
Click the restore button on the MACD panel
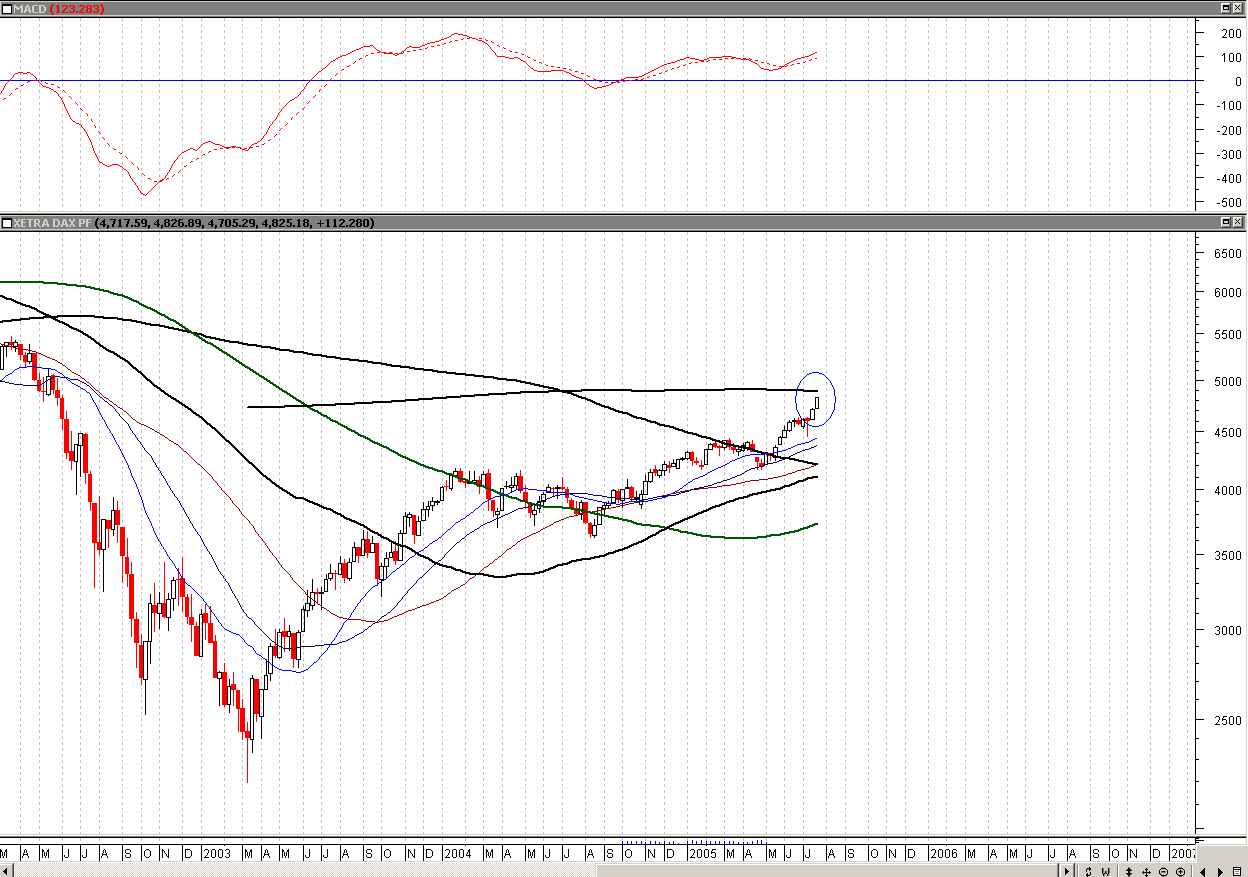point(1226,8)
